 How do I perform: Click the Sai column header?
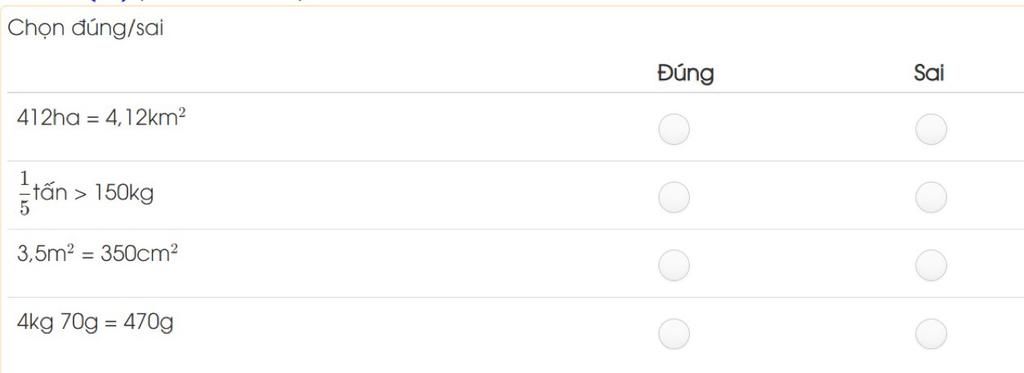point(929,74)
